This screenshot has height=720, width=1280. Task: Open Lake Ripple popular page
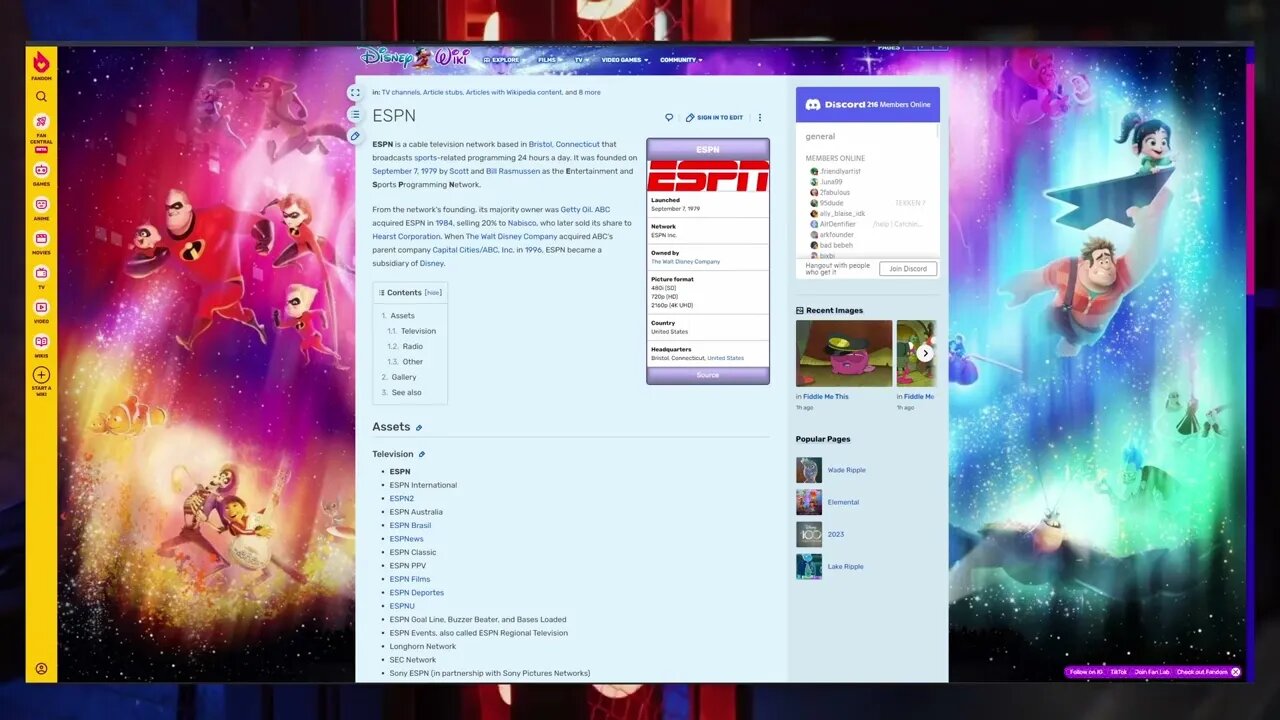click(x=845, y=567)
